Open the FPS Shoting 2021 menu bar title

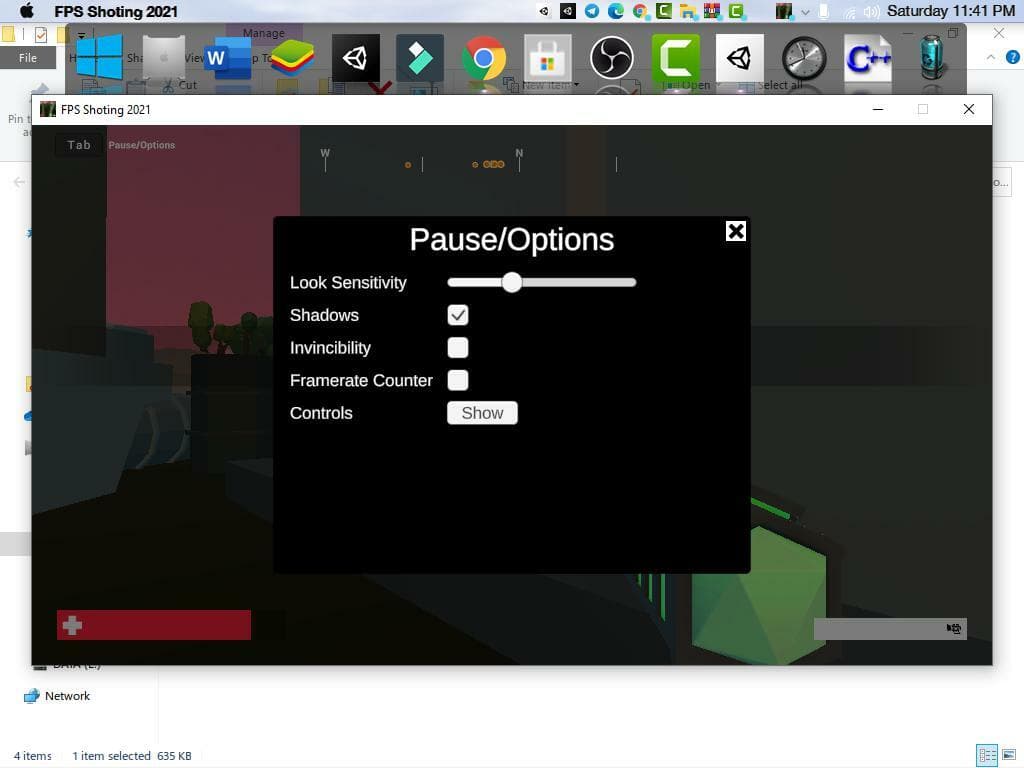[116, 11]
